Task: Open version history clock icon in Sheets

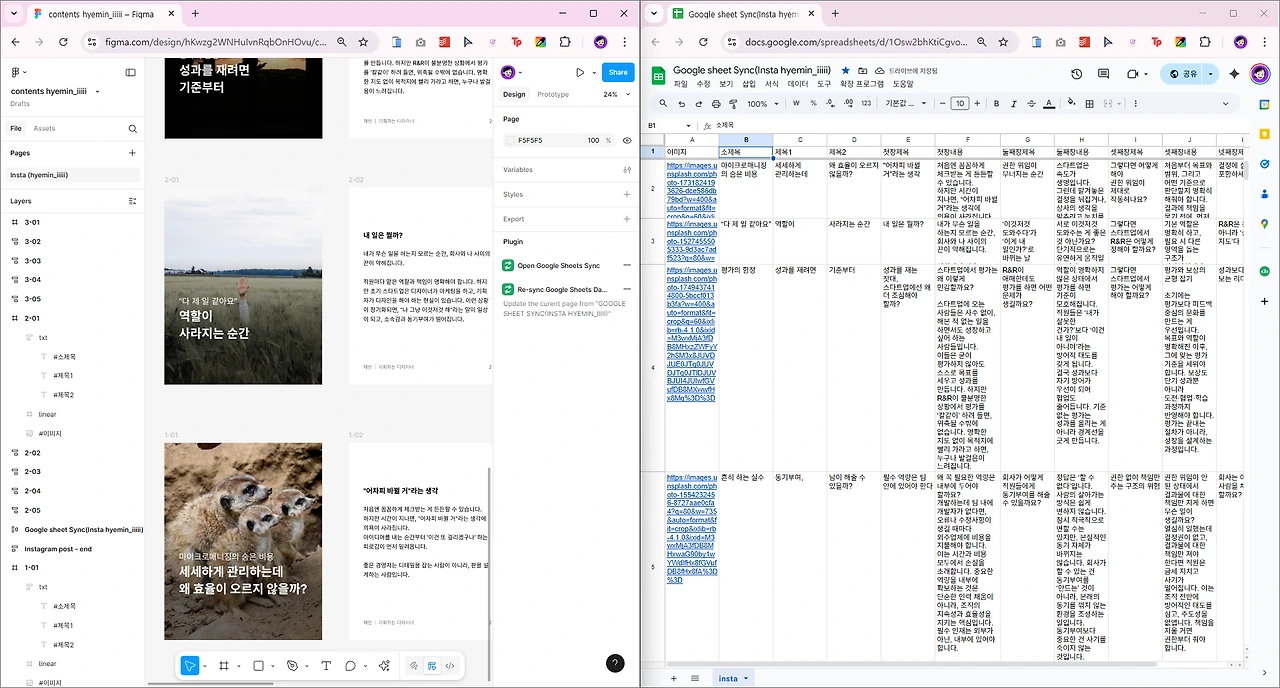Action: tap(1076, 74)
